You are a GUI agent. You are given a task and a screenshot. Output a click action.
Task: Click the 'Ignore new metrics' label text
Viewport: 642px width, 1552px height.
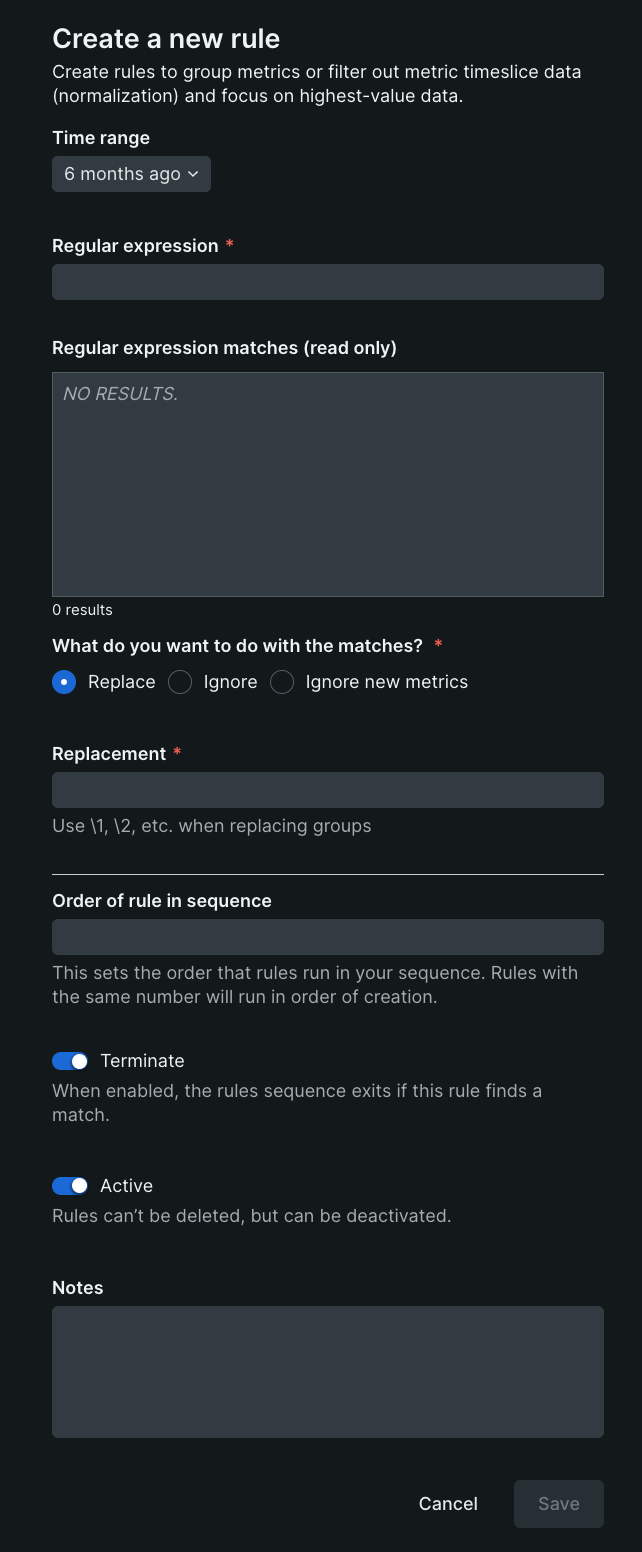click(x=386, y=682)
